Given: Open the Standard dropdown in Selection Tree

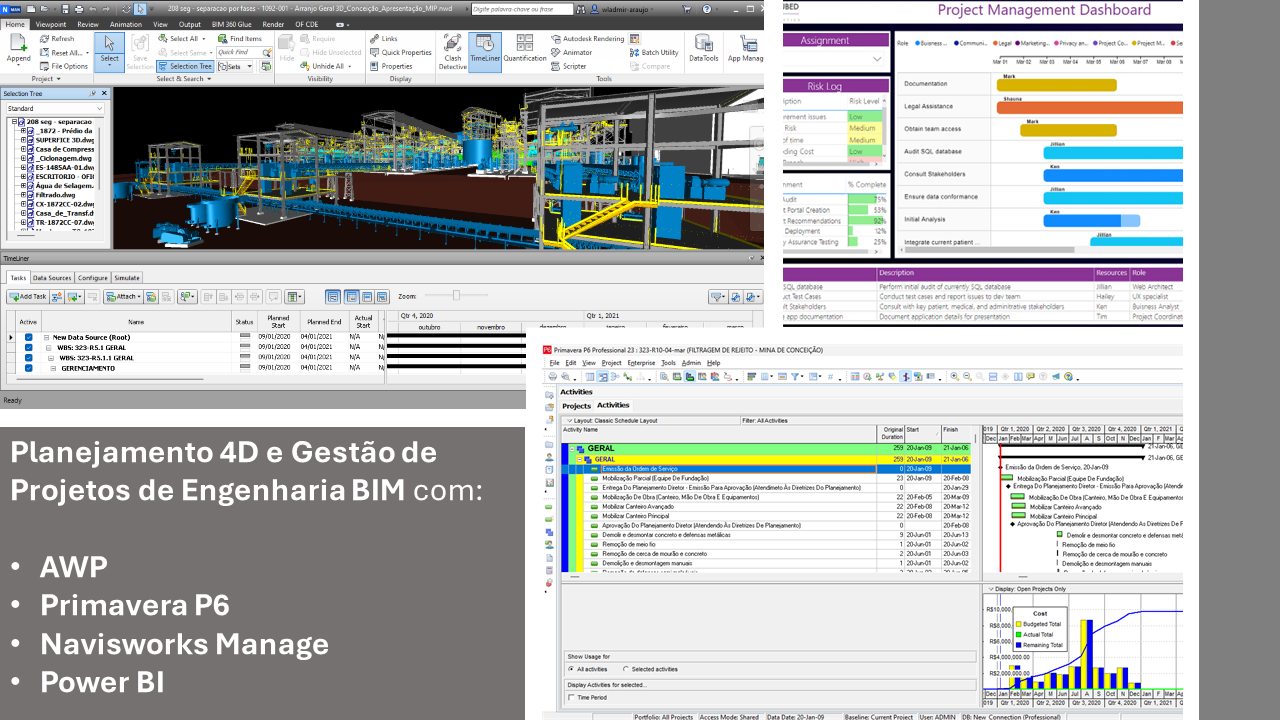Looking at the screenshot, I should [x=55, y=108].
